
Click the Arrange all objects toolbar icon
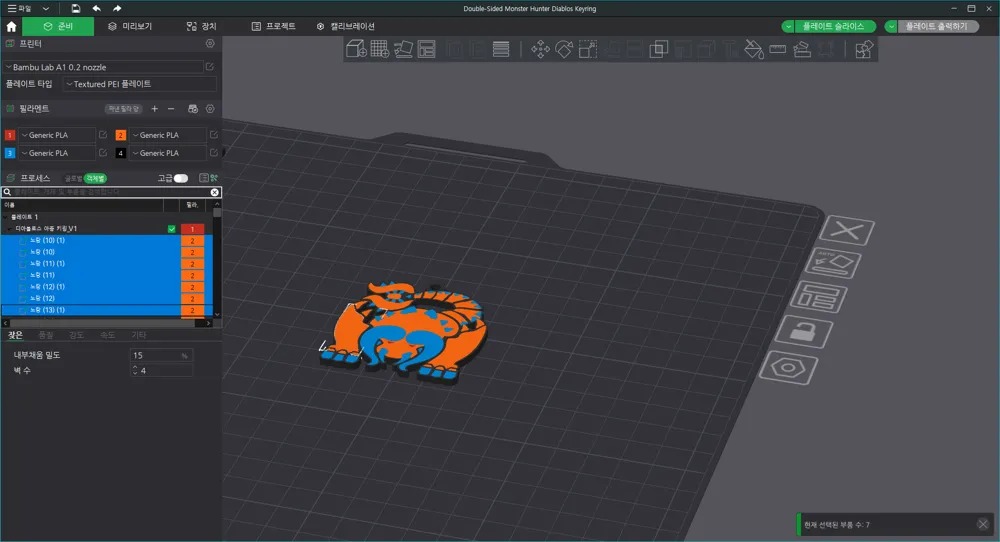(x=426, y=49)
